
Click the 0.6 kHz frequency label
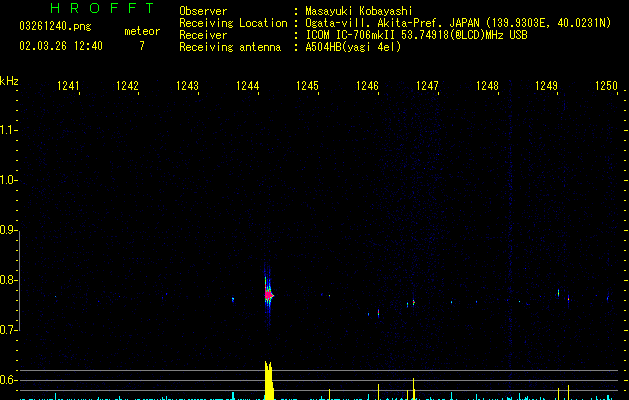[x=9, y=380]
